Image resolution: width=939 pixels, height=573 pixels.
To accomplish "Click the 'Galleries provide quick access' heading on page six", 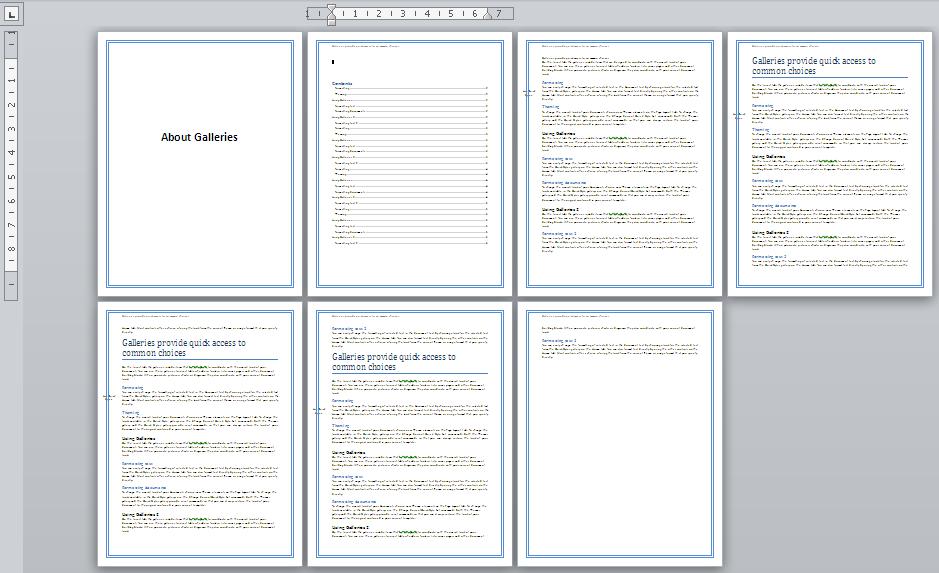I will pos(394,361).
